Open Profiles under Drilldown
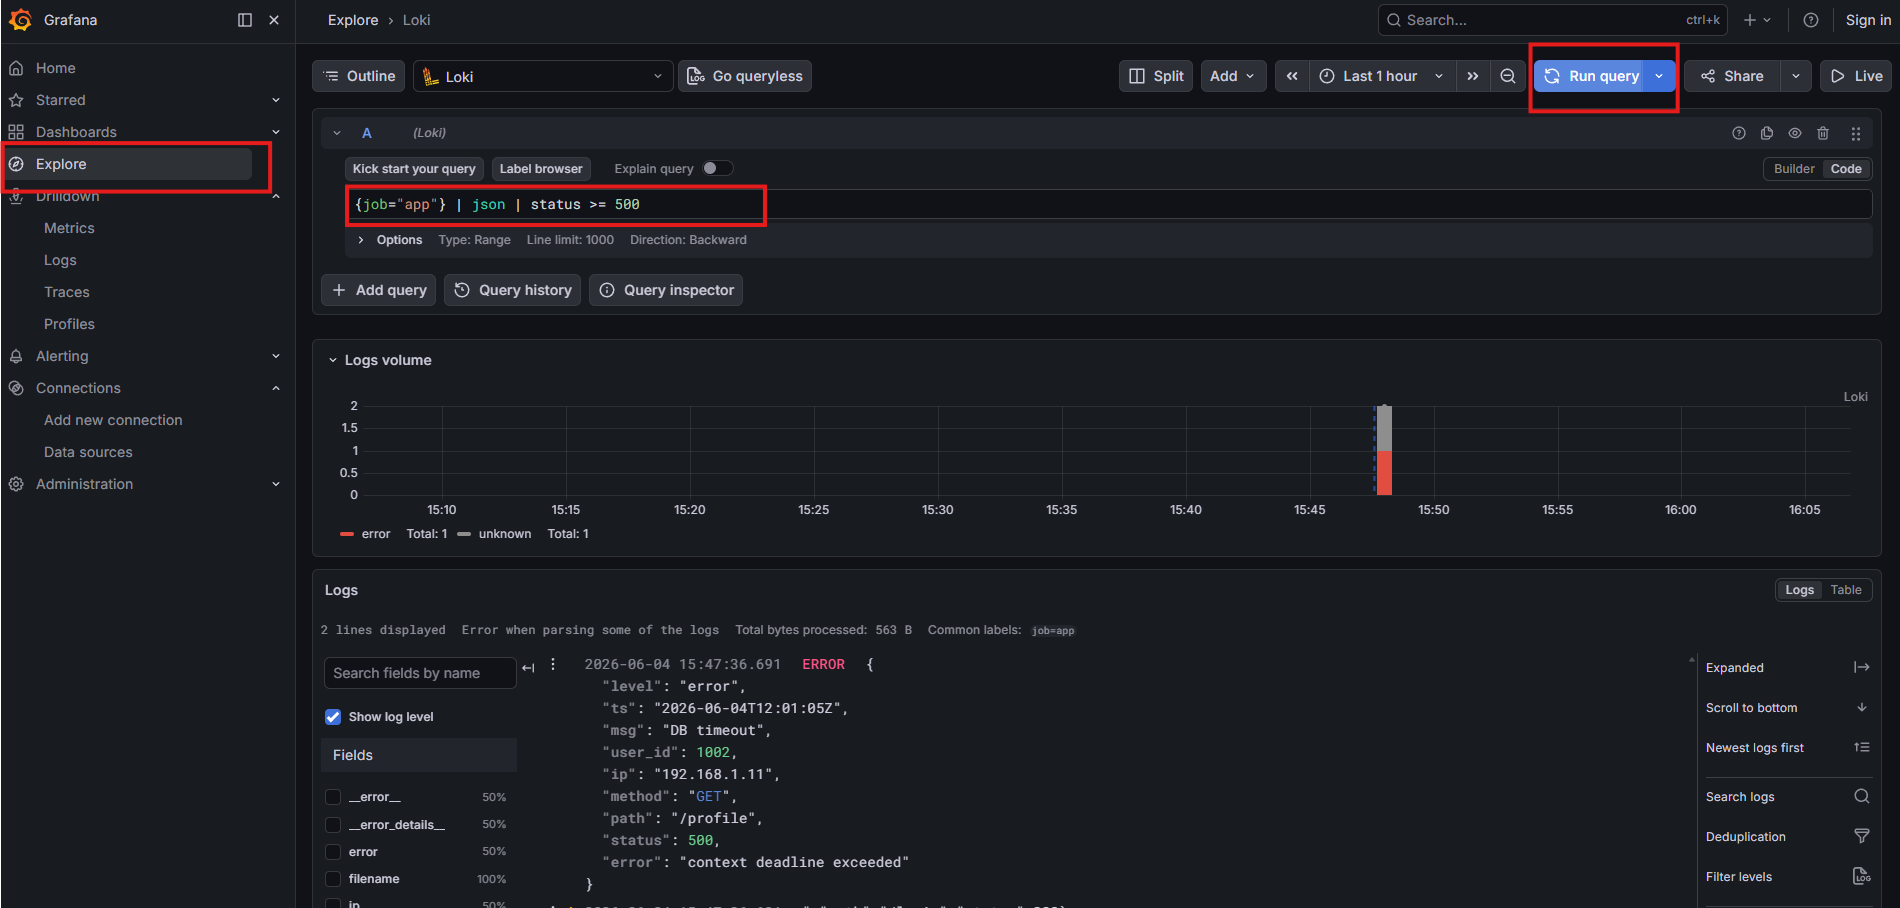This screenshot has height=908, width=1900. pyautogui.click(x=69, y=324)
